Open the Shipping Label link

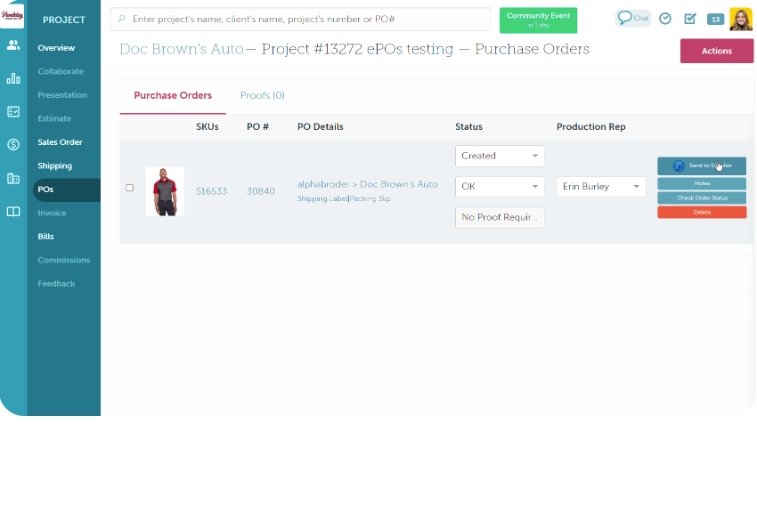click(322, 199)
